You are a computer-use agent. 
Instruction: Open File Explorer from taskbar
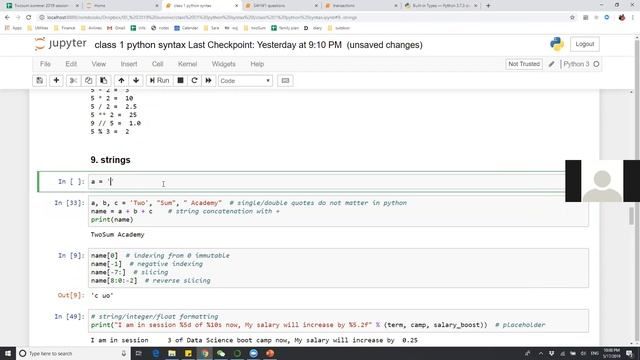point(172,353)
